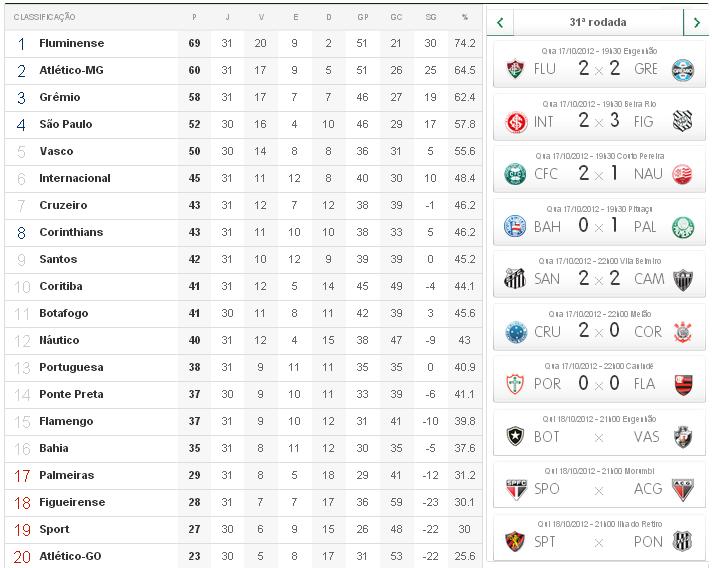Viewport: 712px width, 568px height.
Task: Sort by the P points column header
Action: [194, 17]
